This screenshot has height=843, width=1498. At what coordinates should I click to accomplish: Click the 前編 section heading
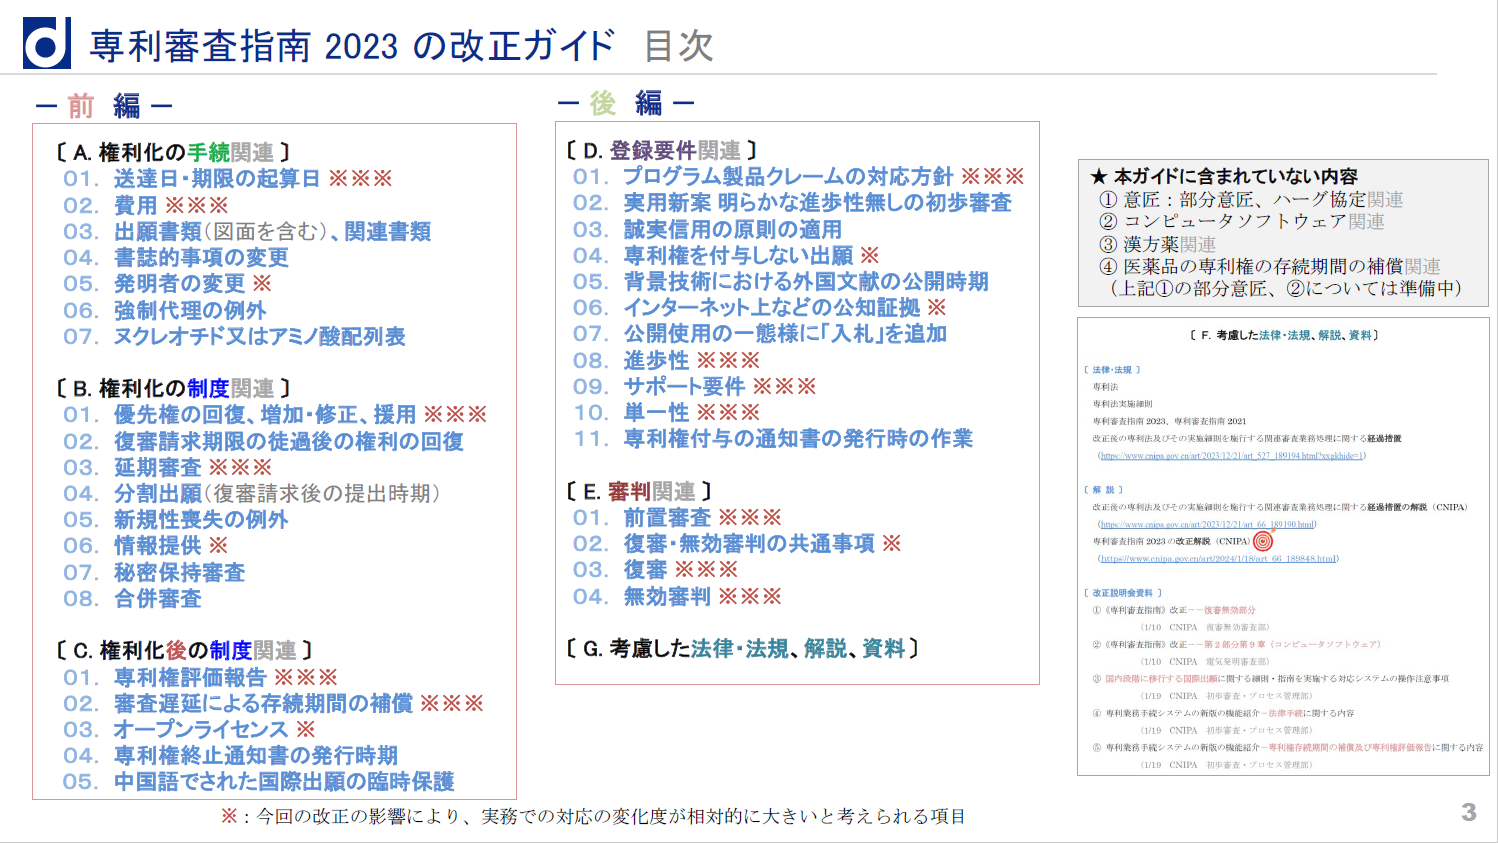[x=104, y=105]
